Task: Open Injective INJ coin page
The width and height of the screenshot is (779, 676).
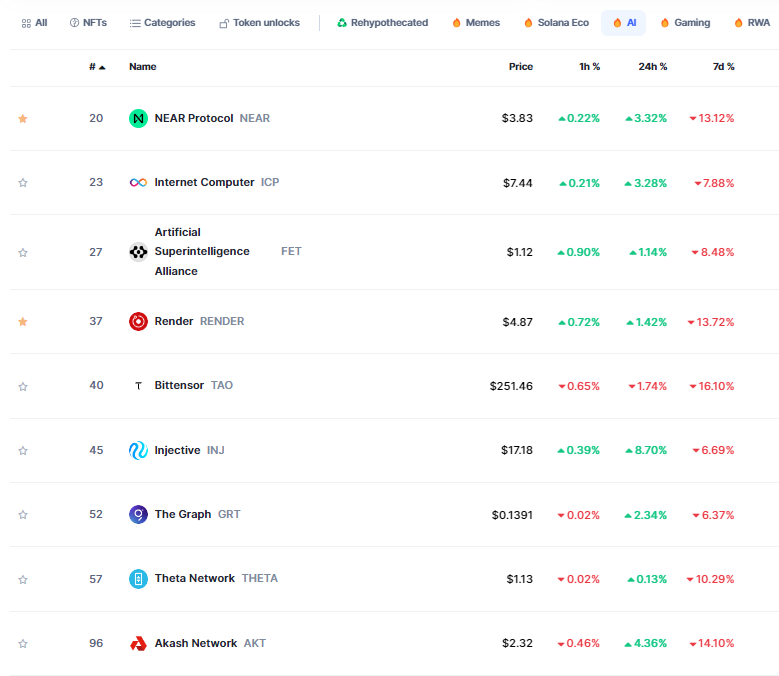Action: point(189,450)
